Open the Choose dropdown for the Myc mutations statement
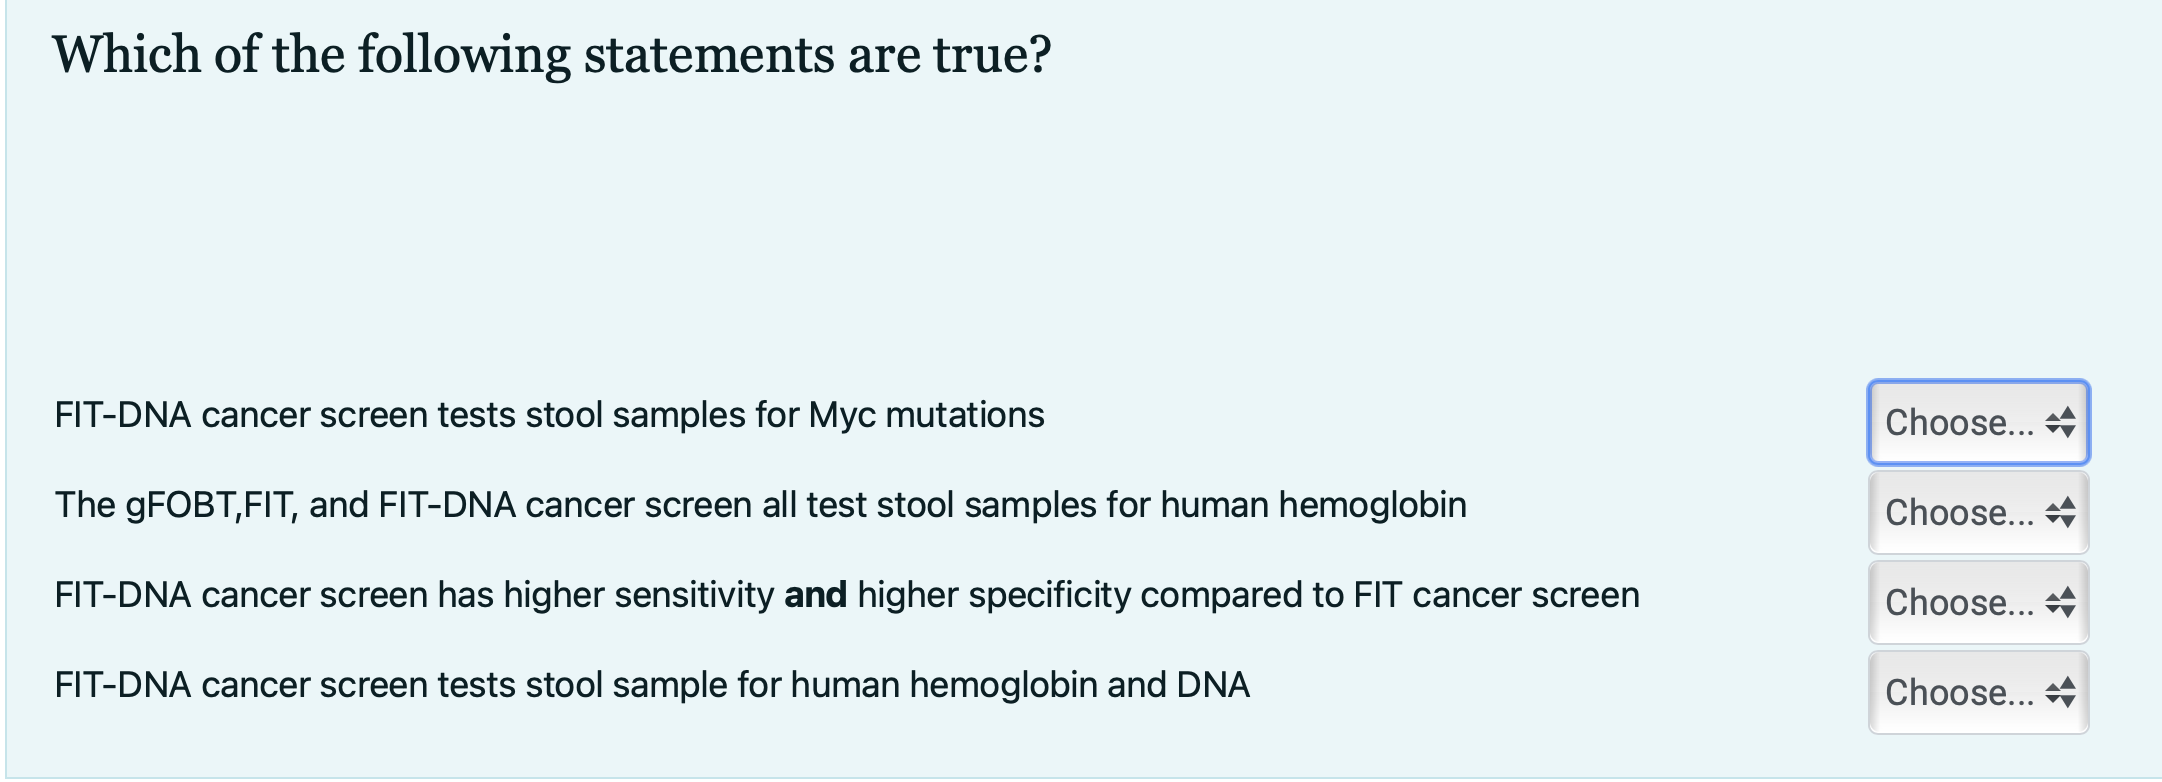Screen dimensions: 2162x782 point(1978,423)
